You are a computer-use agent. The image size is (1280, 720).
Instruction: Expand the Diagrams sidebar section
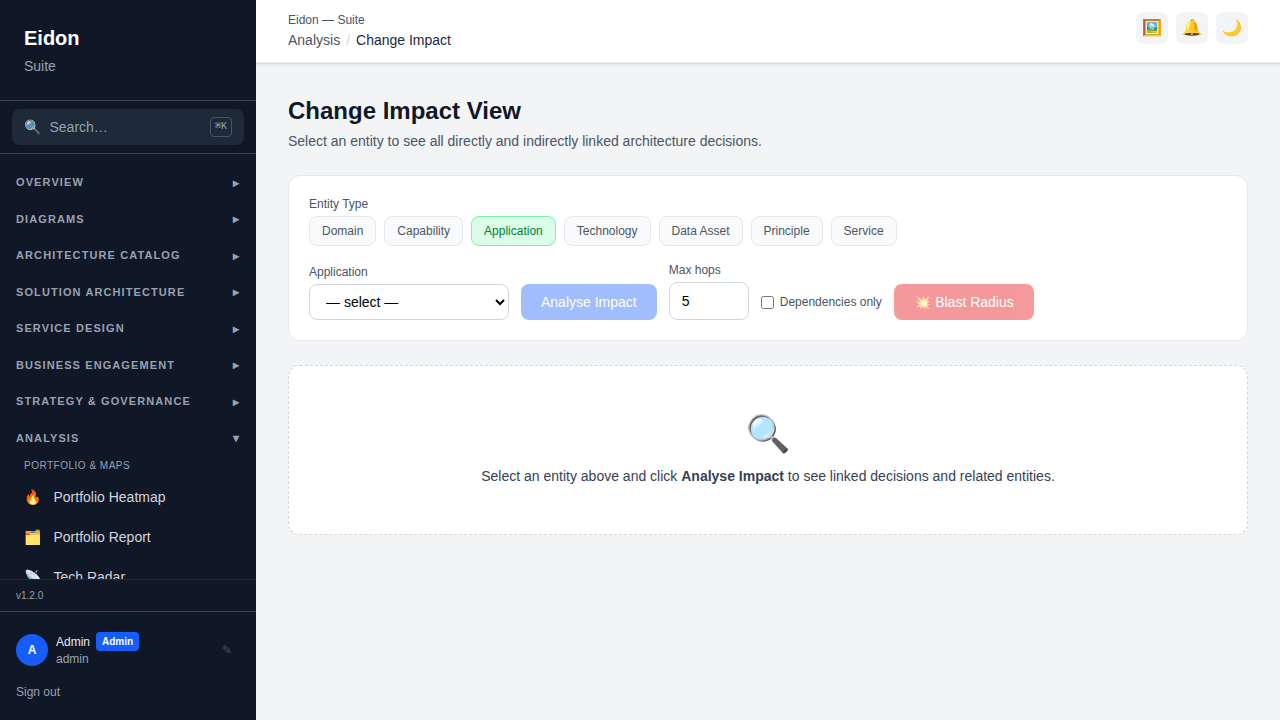click(128, 219)
